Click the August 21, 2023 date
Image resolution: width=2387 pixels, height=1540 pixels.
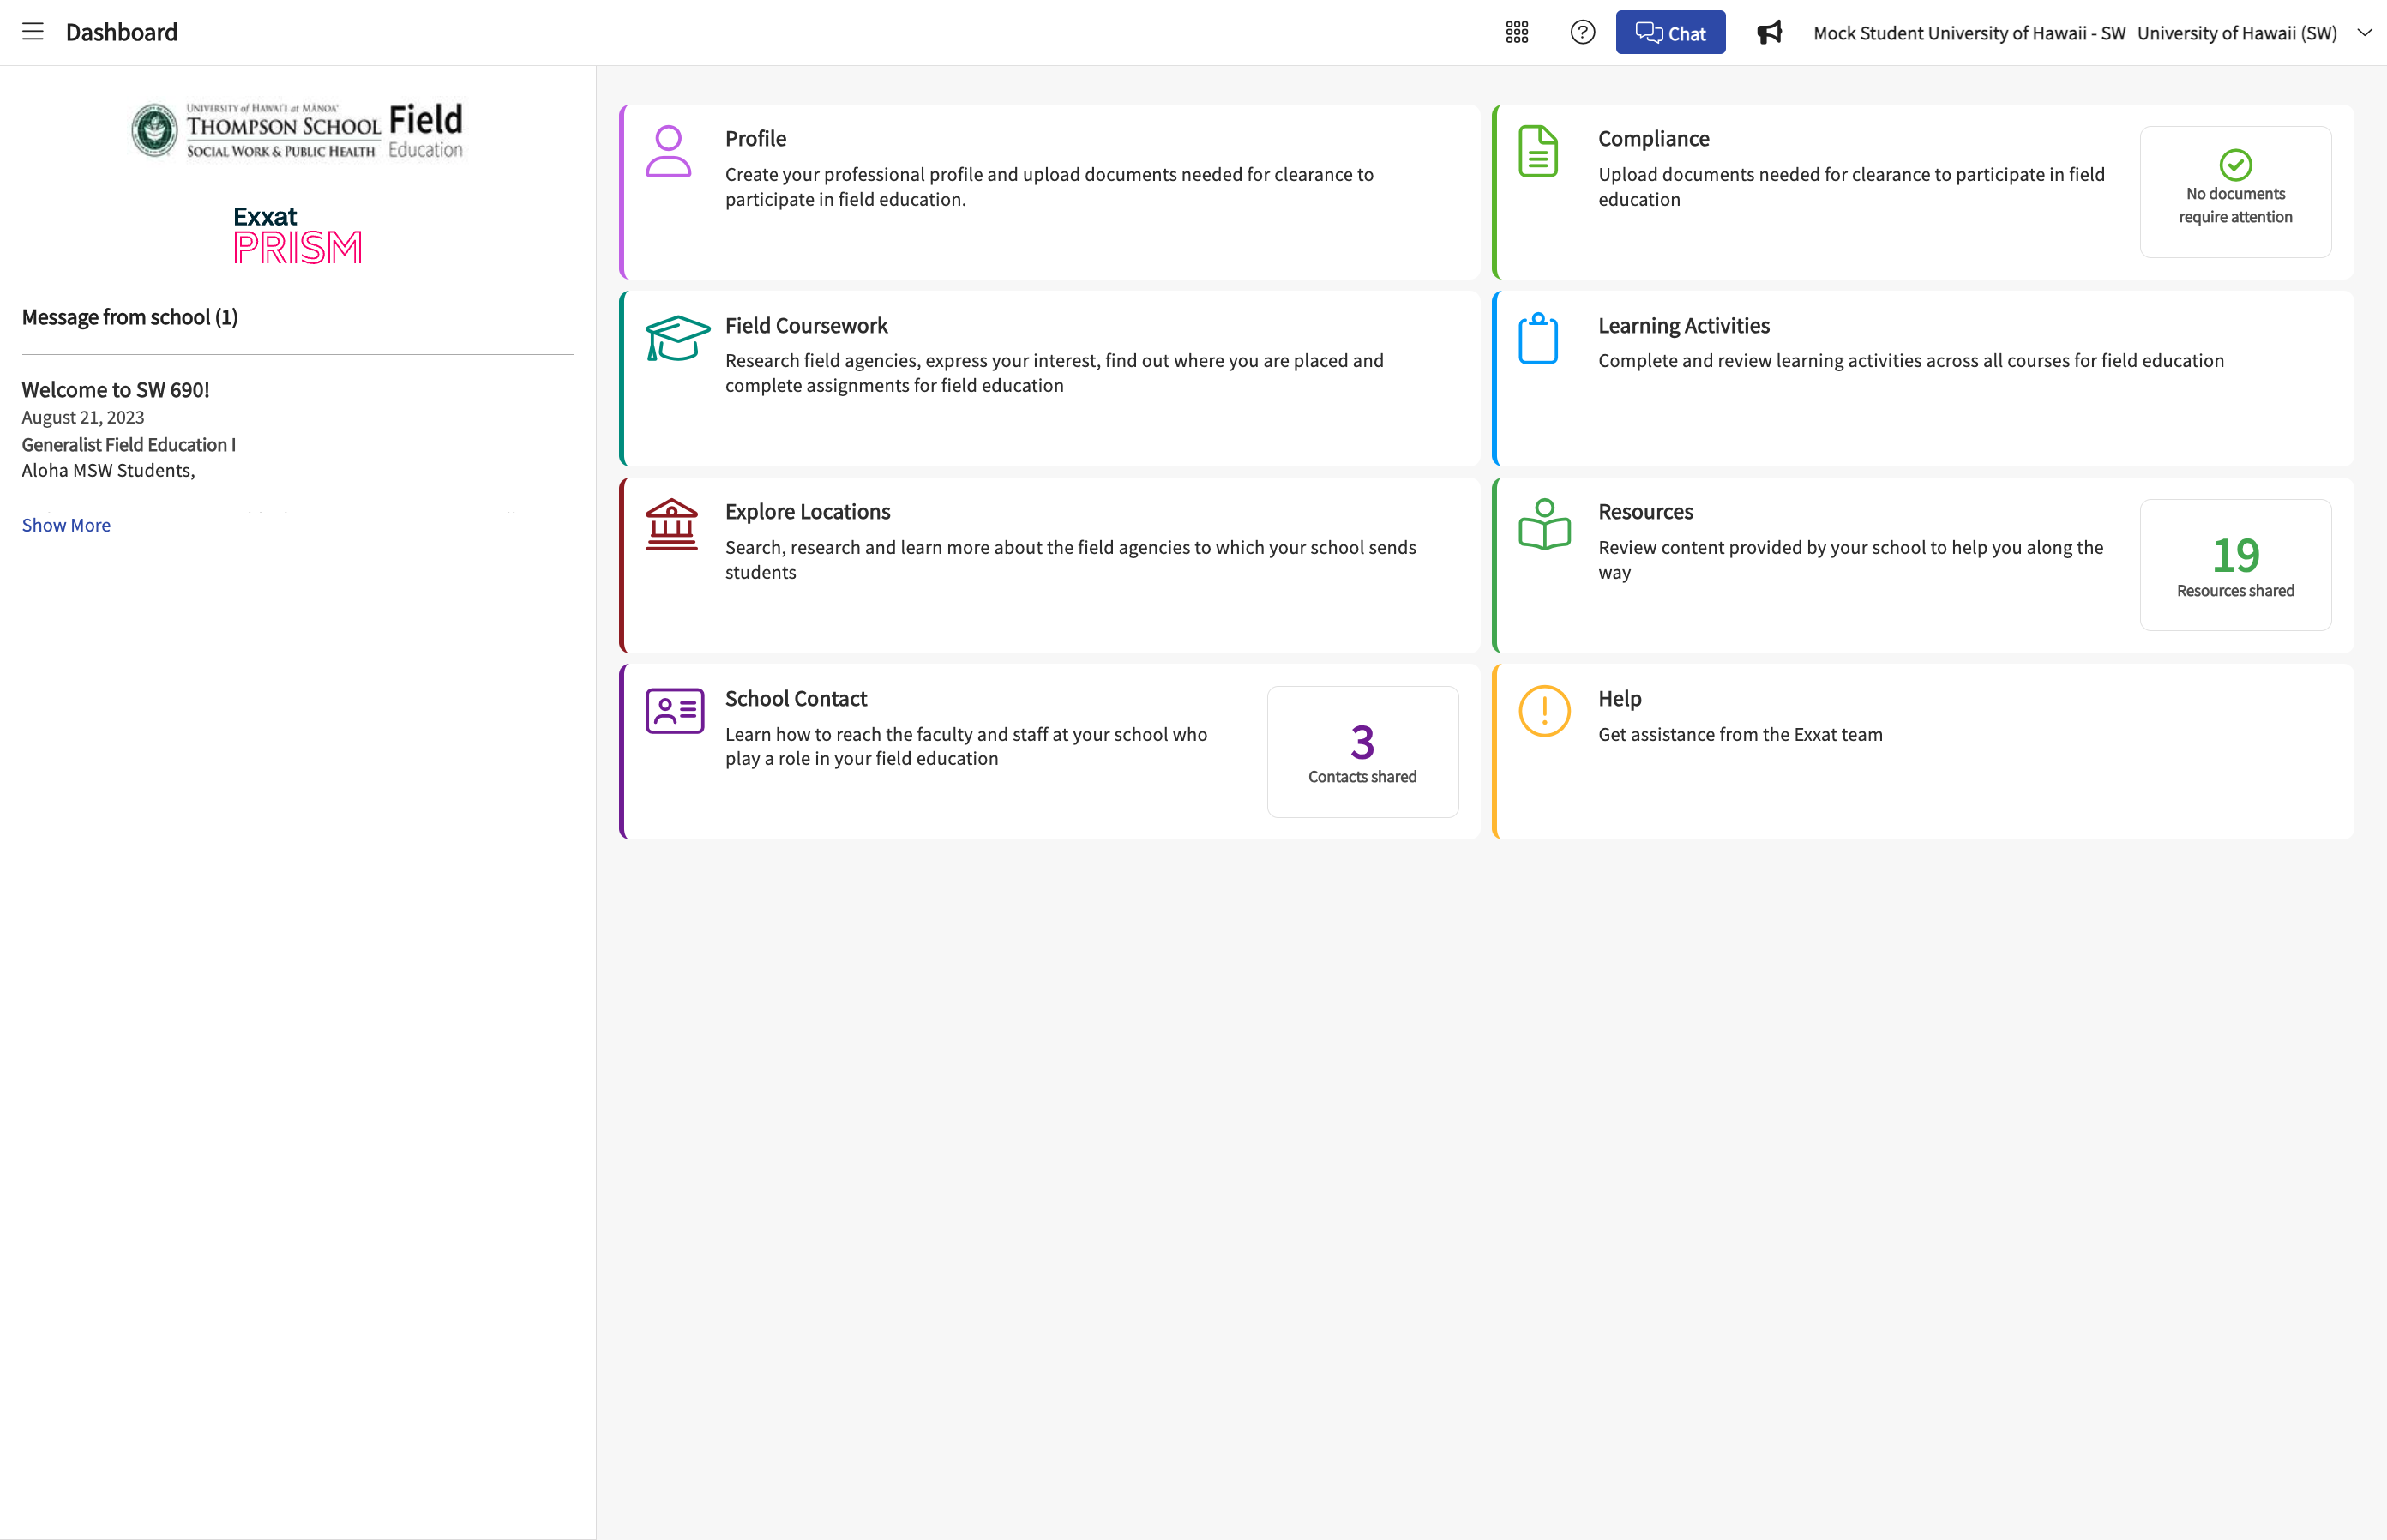83,418
